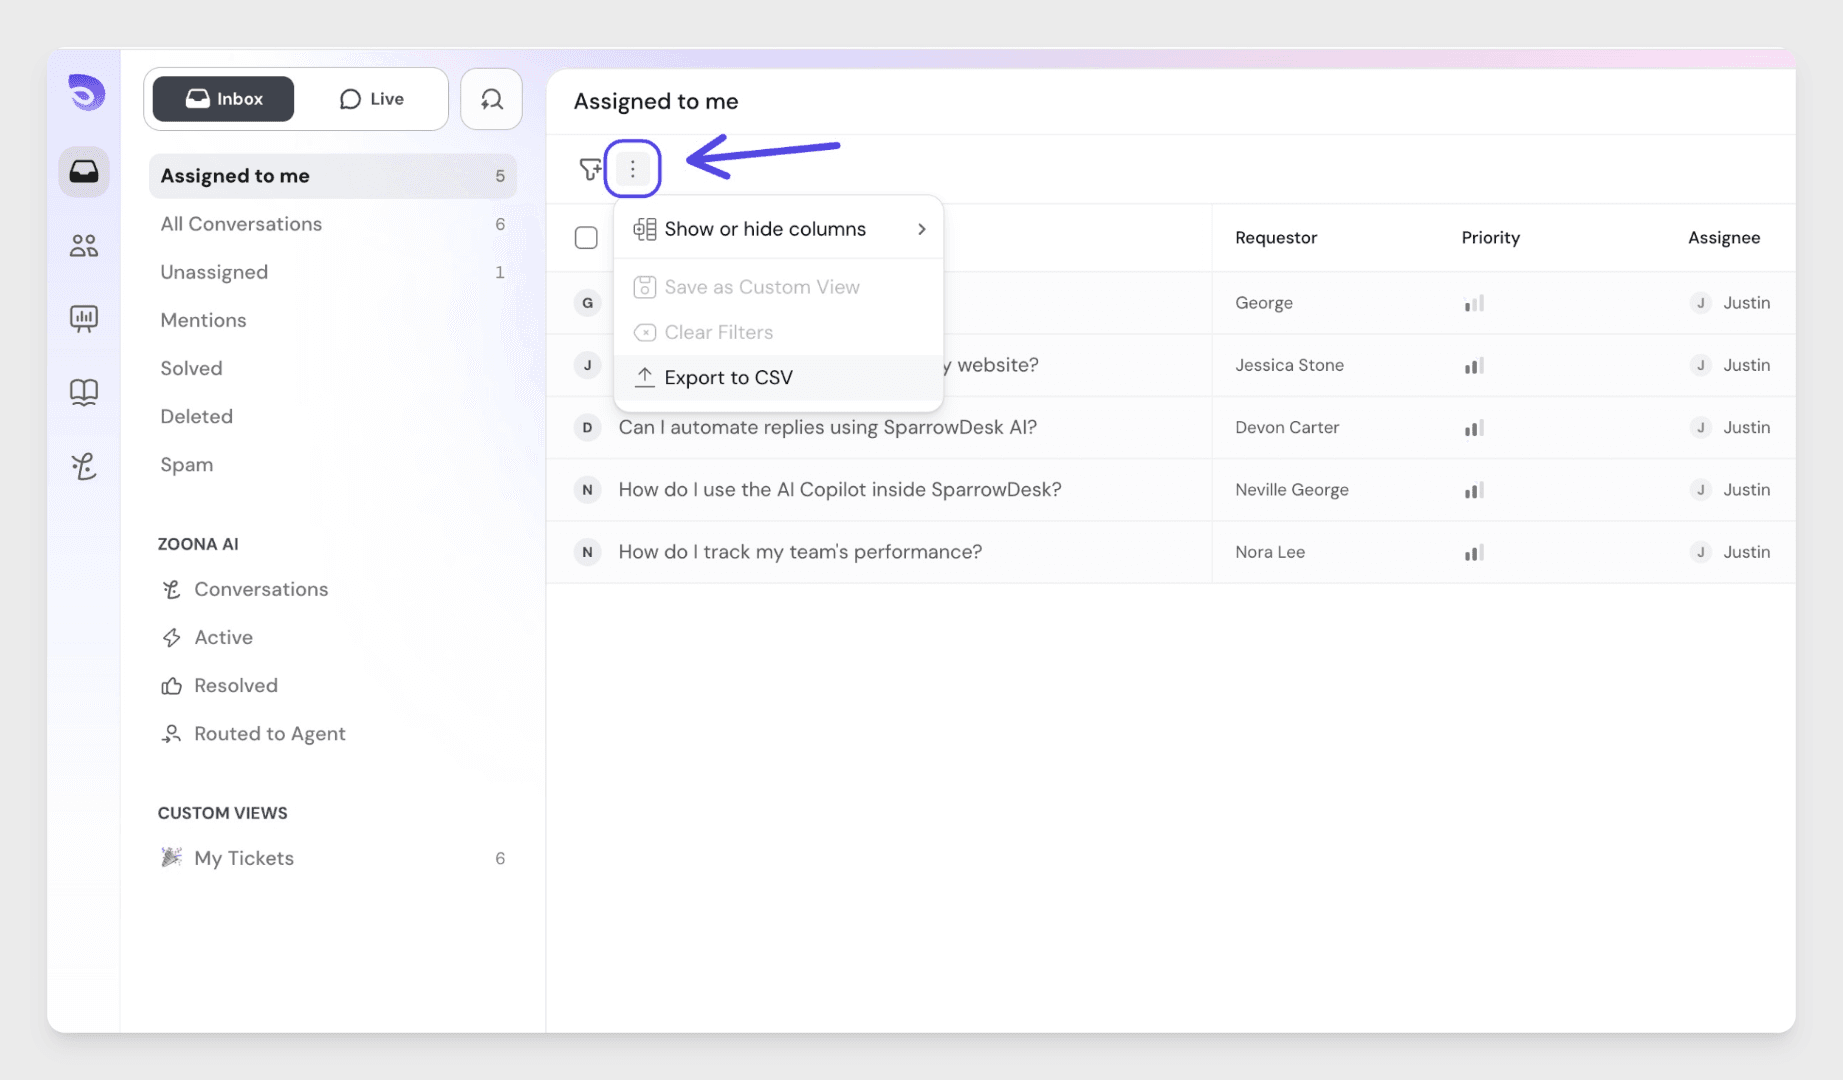Click the headset agent status icon
The height and width of the screenshot is (1080, 1843).
coord(491,99)
